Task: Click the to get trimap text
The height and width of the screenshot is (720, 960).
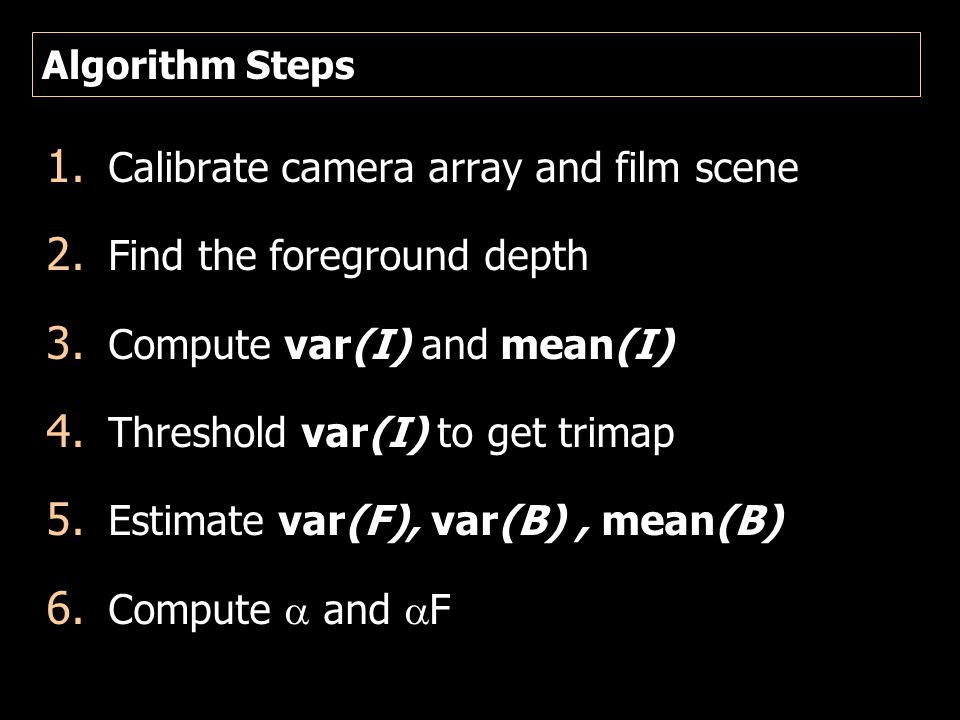Action: pos(555,435)
